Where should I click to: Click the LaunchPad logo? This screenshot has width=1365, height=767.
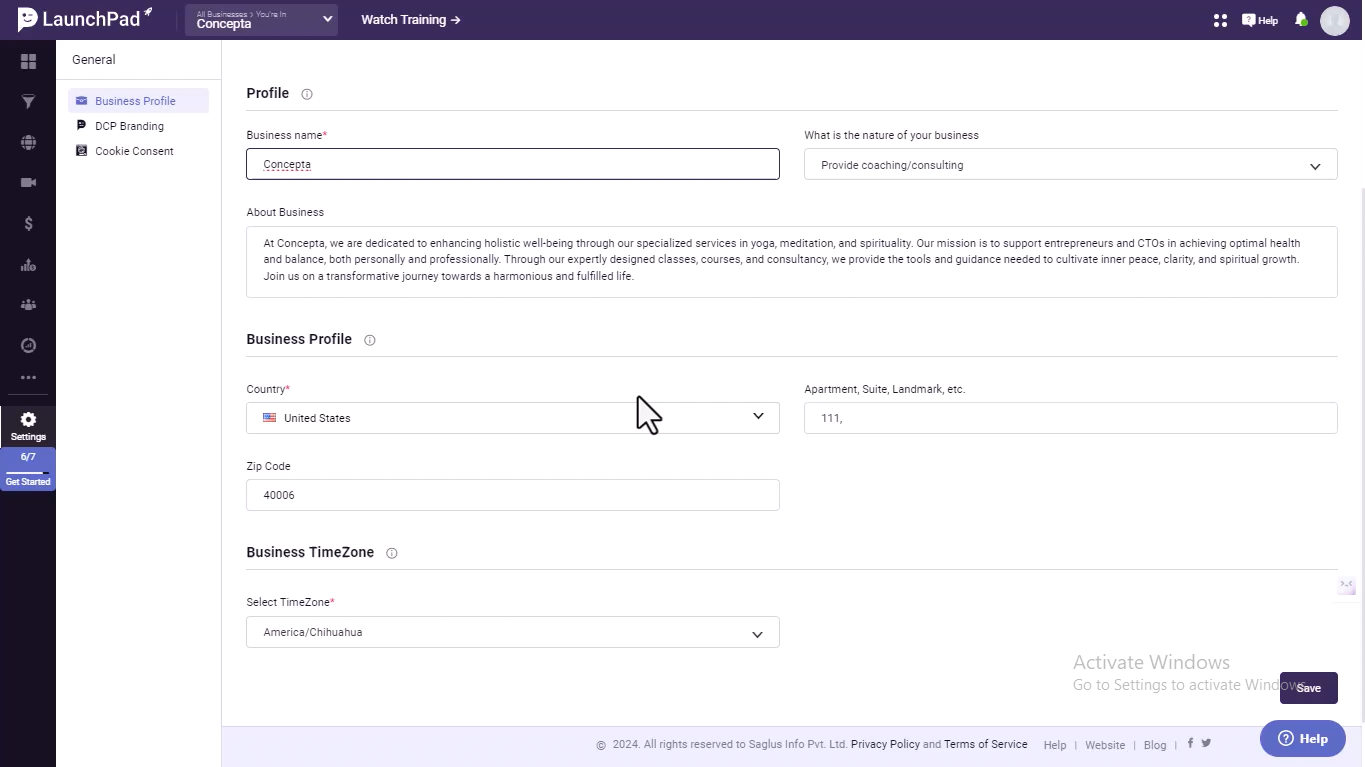pos(85,19)
